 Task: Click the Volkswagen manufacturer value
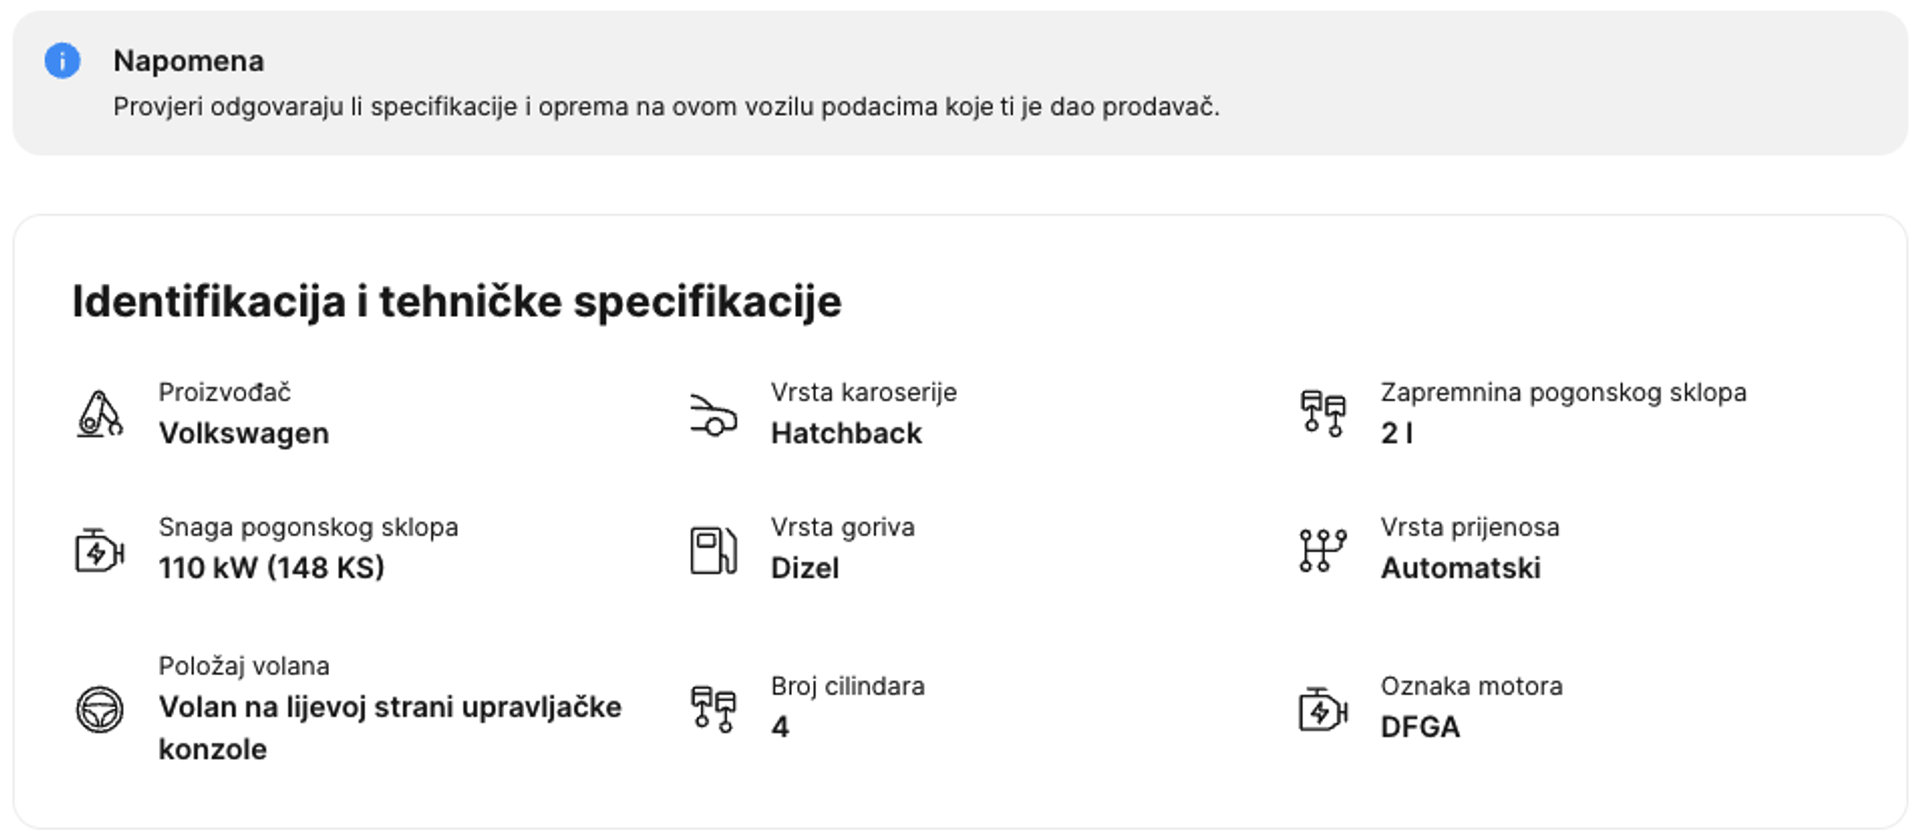(243, 433)
